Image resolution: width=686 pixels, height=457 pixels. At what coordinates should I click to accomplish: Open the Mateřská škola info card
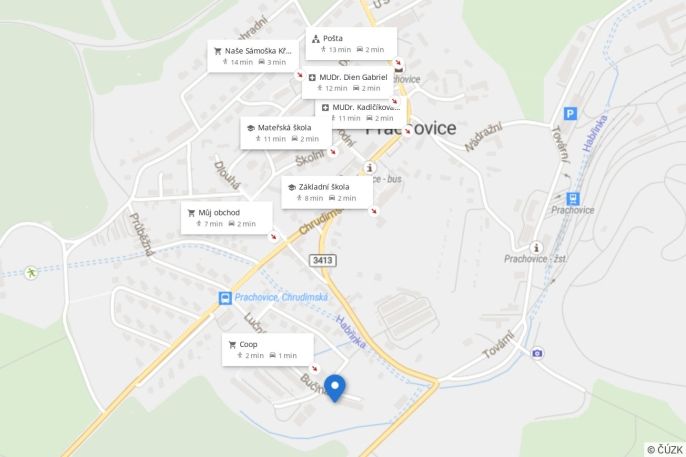pos(286,133)
